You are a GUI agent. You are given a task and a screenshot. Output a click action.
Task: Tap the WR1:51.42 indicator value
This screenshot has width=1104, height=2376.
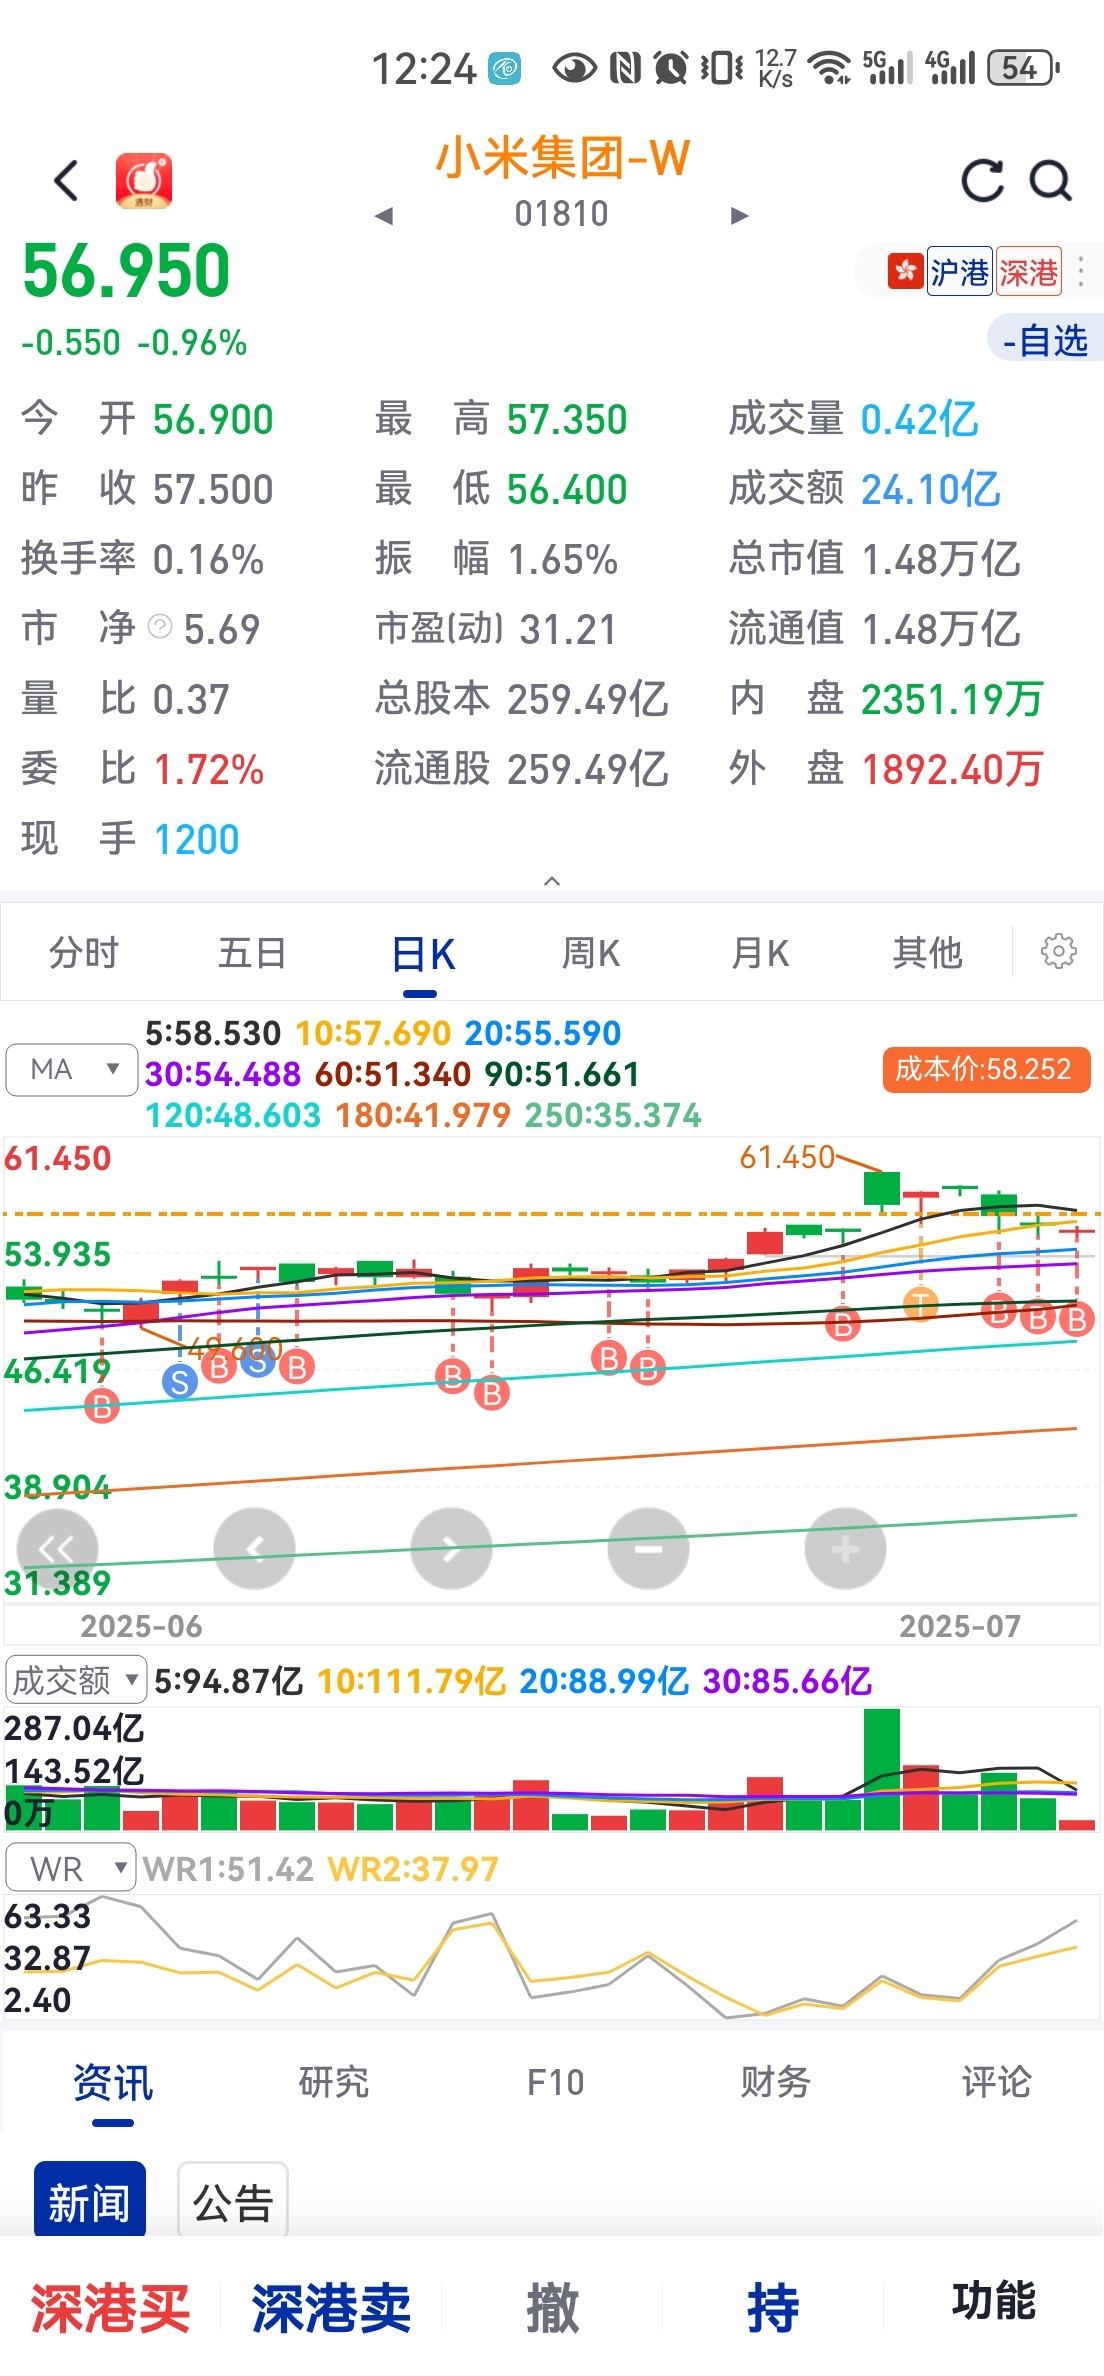point(228,1868)
